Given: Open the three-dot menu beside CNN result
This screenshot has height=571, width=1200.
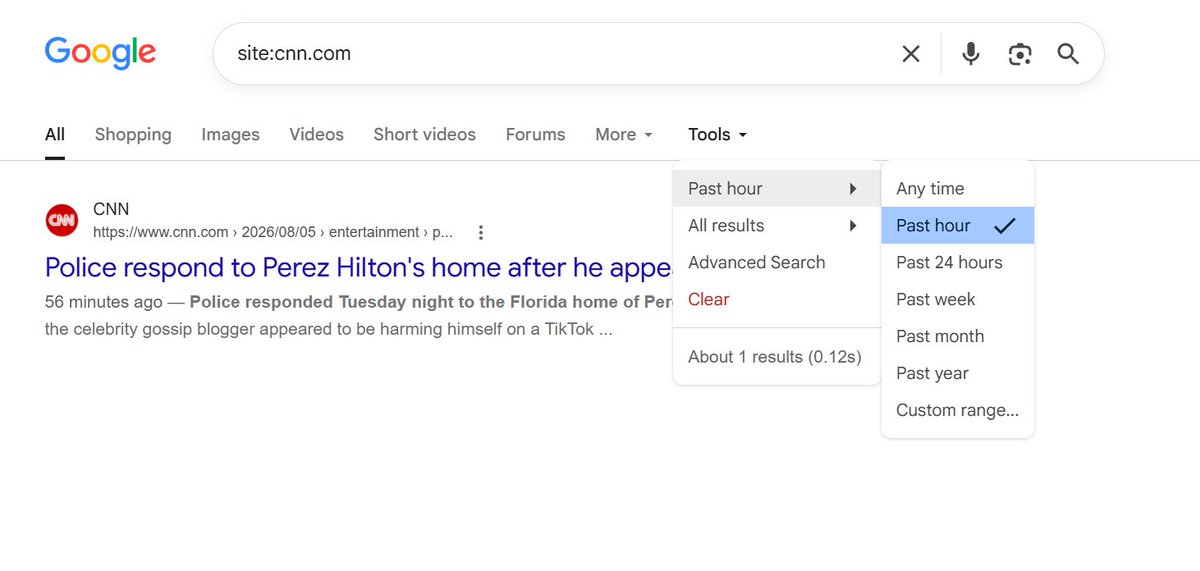Looking at the screenshot, I should click(x=481, y=233).
